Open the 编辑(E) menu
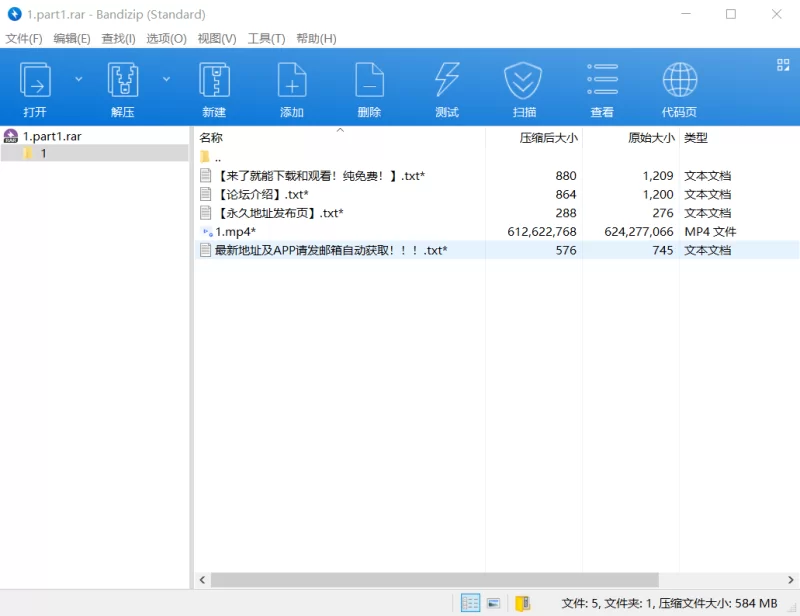This screenshot has width=800, height=616. [x=72, y=39]
